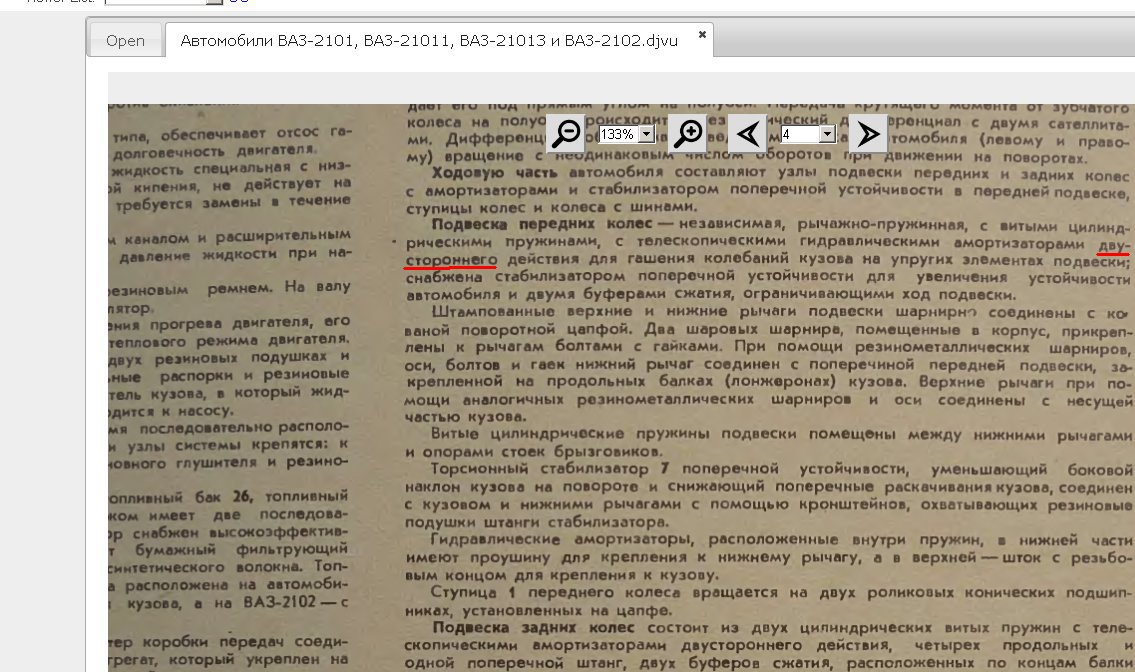The image size is (1135, 672).
Task: Open the 133% zoom level dropdown
Action: (x=646, y=134)
